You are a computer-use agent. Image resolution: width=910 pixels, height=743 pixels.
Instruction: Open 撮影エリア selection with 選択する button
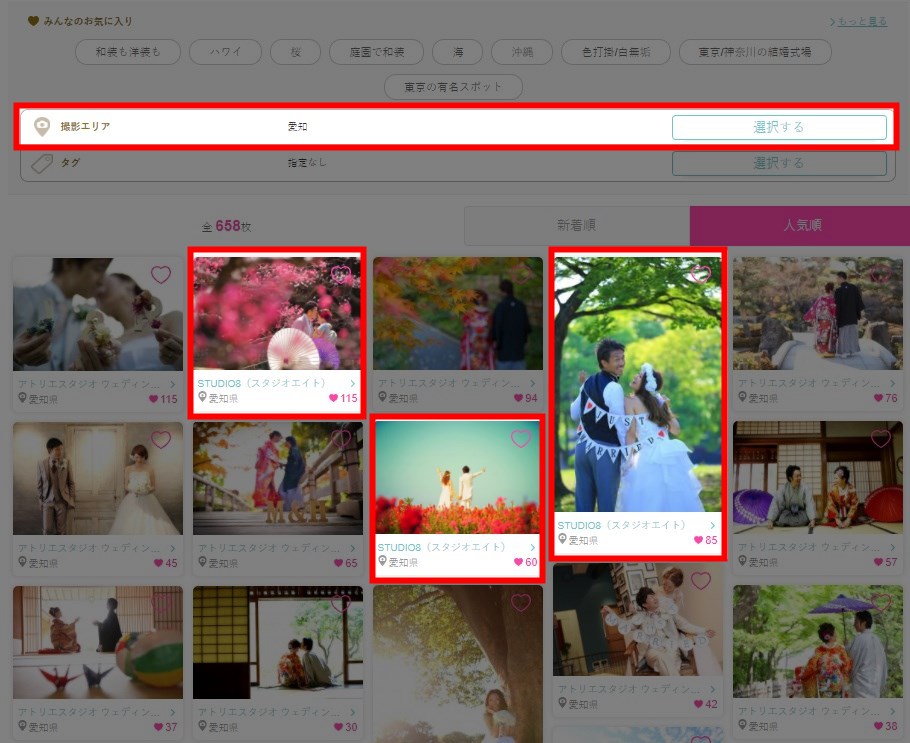(778, 127)
